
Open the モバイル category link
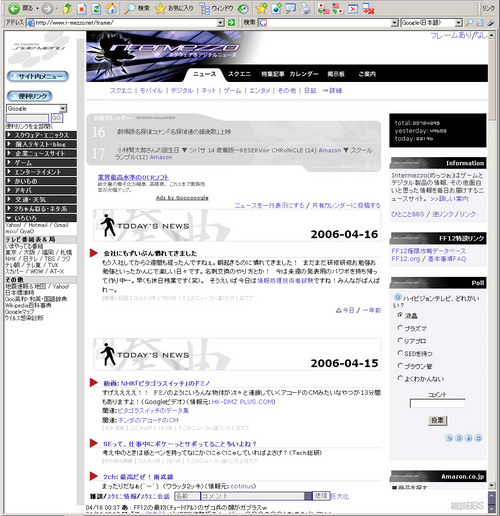[151, 91]
